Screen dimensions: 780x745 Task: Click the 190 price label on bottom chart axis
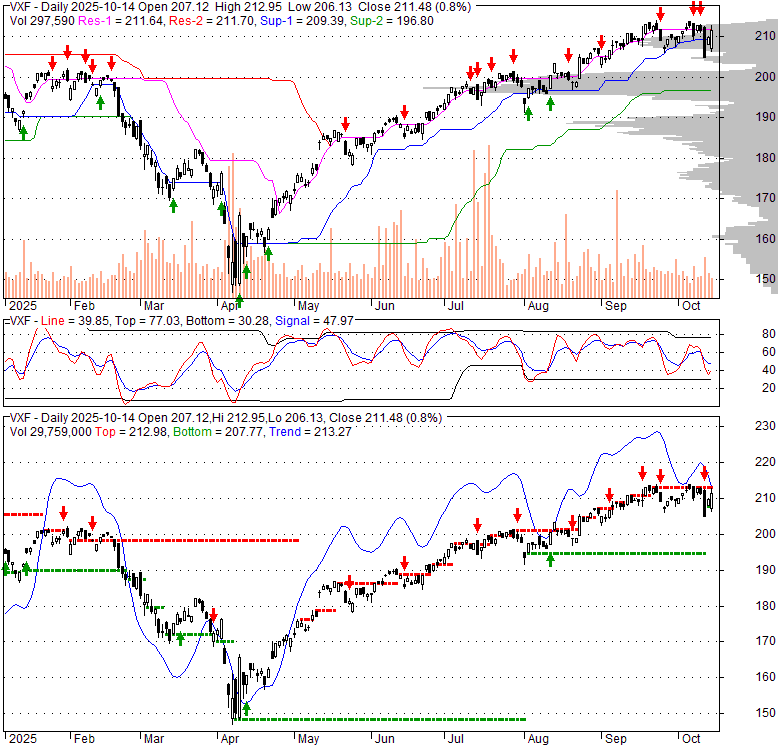click(x=765, y=570)
